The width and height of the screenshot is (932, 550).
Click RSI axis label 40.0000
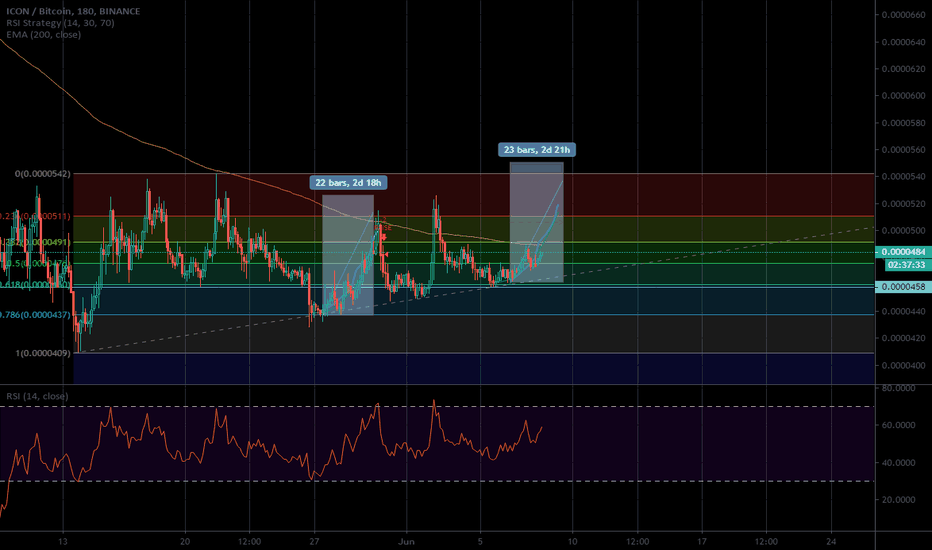coord(898,463)
